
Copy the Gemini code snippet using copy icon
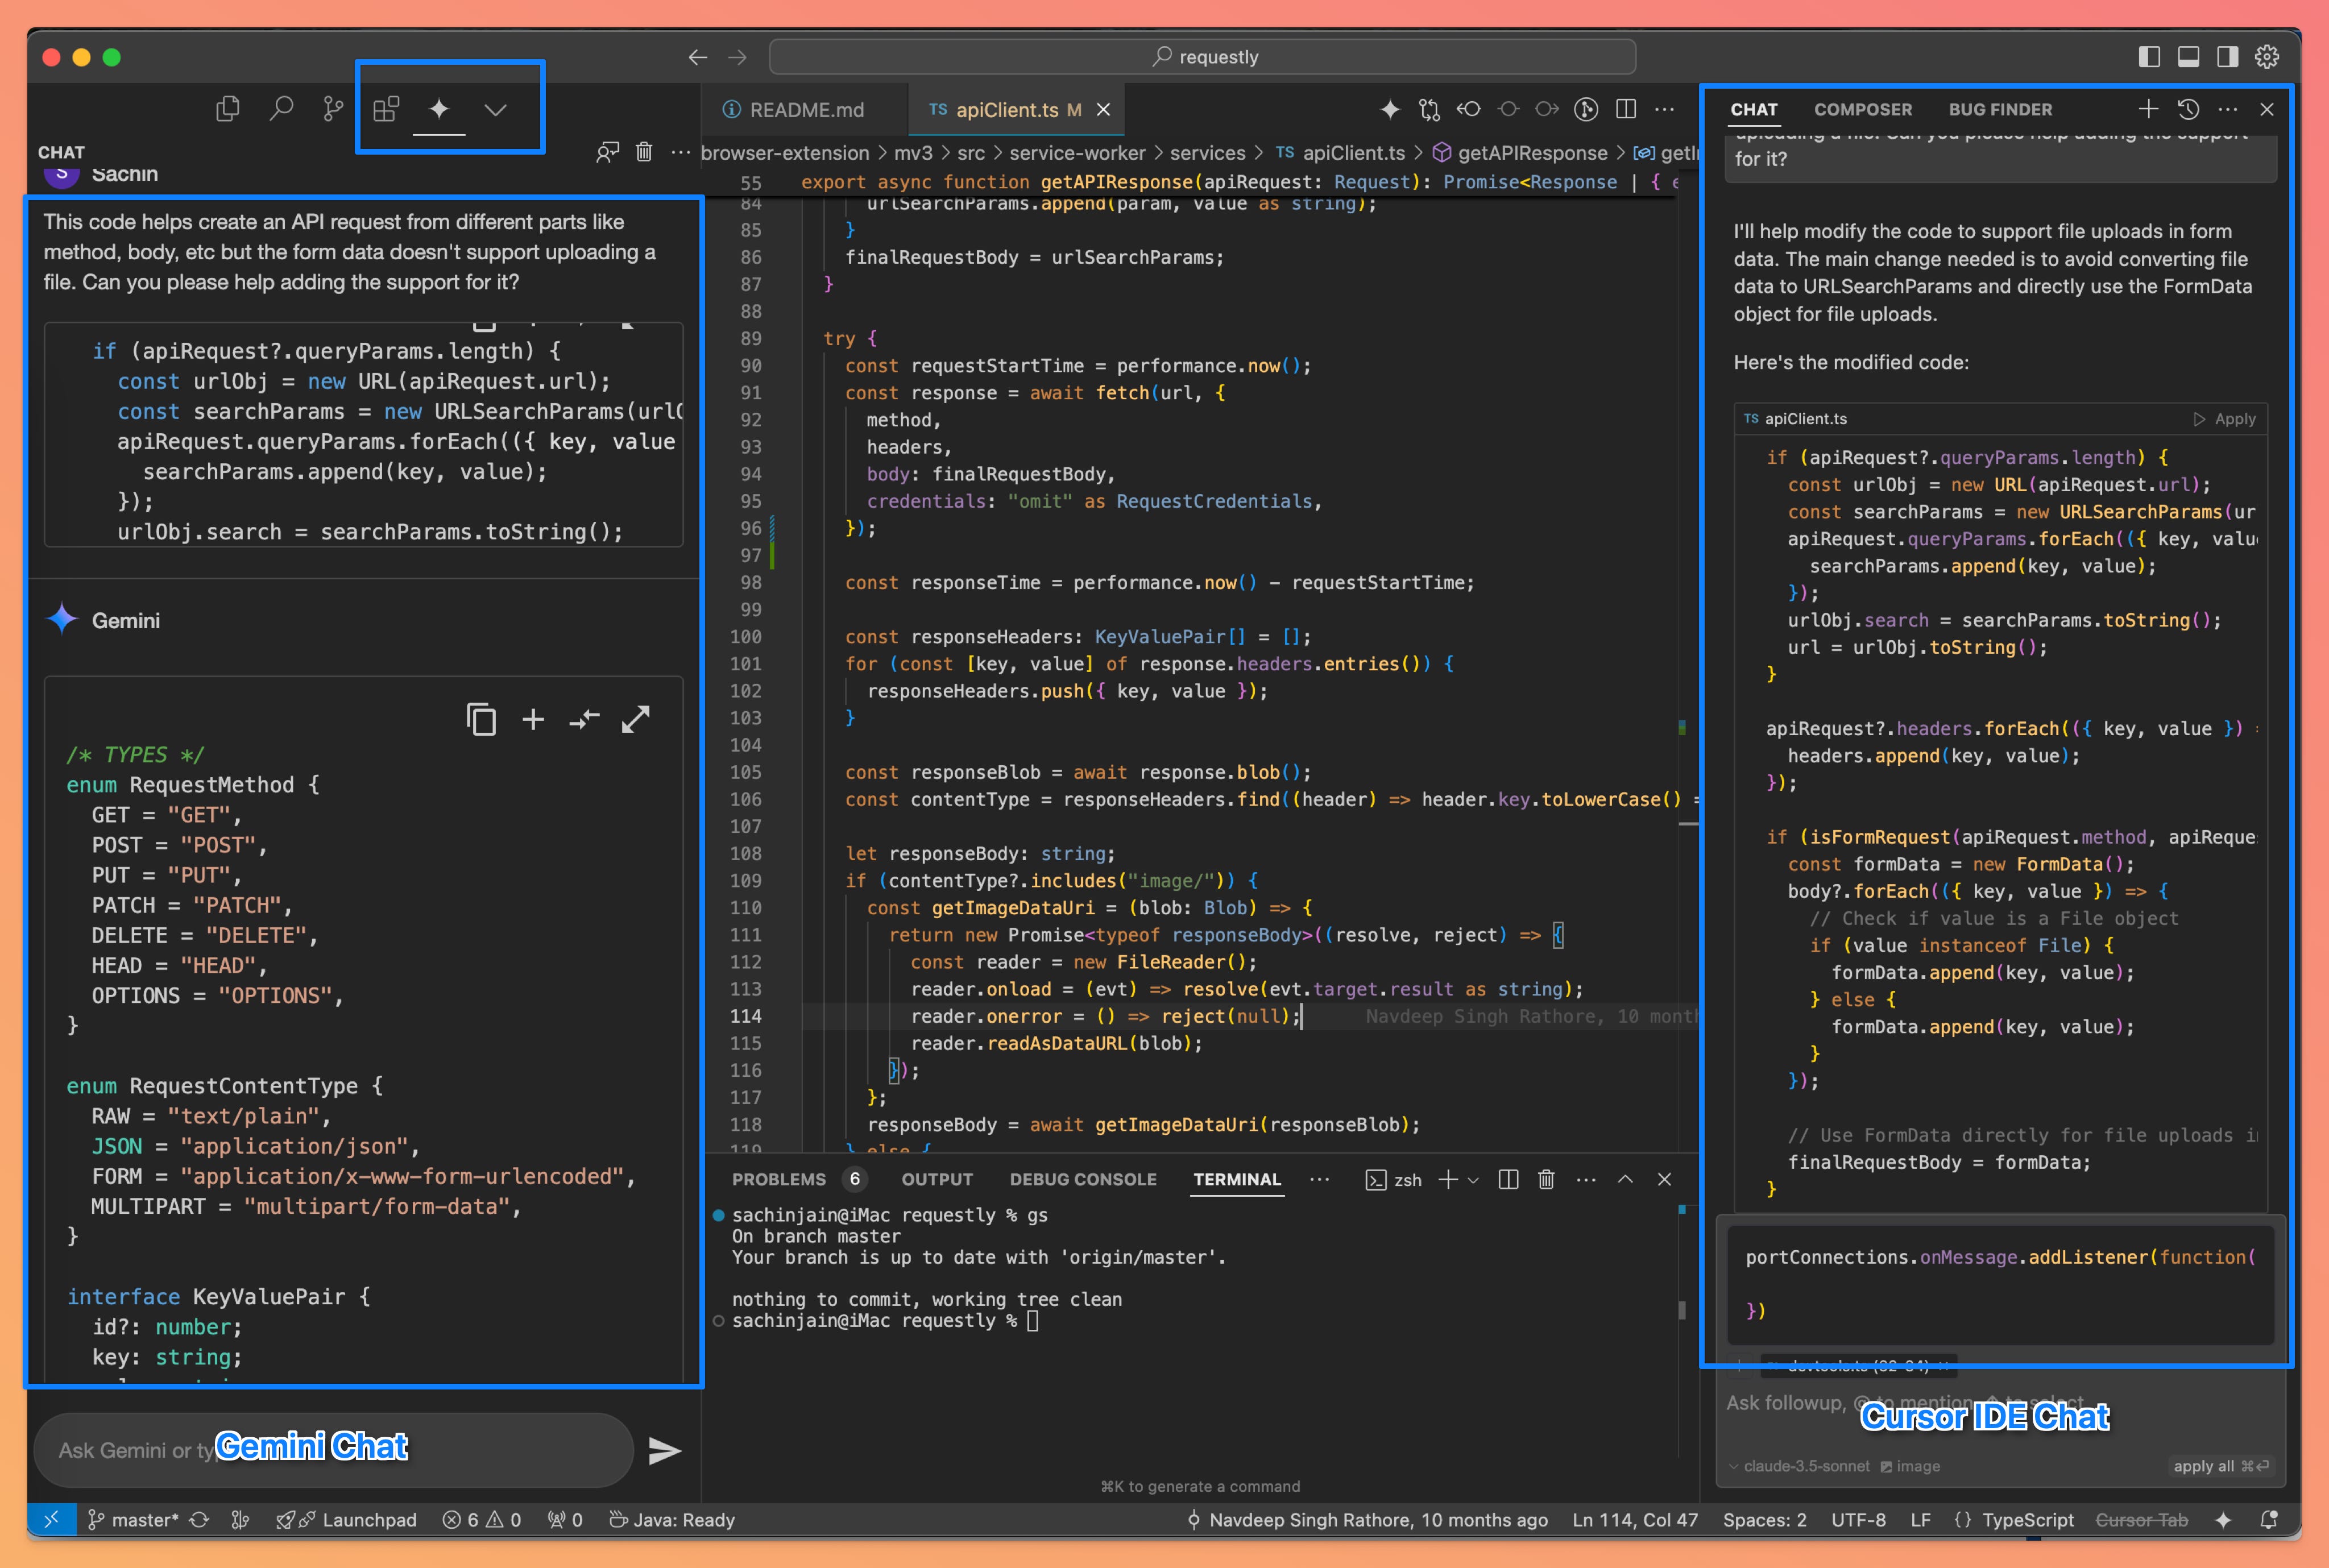482,719
